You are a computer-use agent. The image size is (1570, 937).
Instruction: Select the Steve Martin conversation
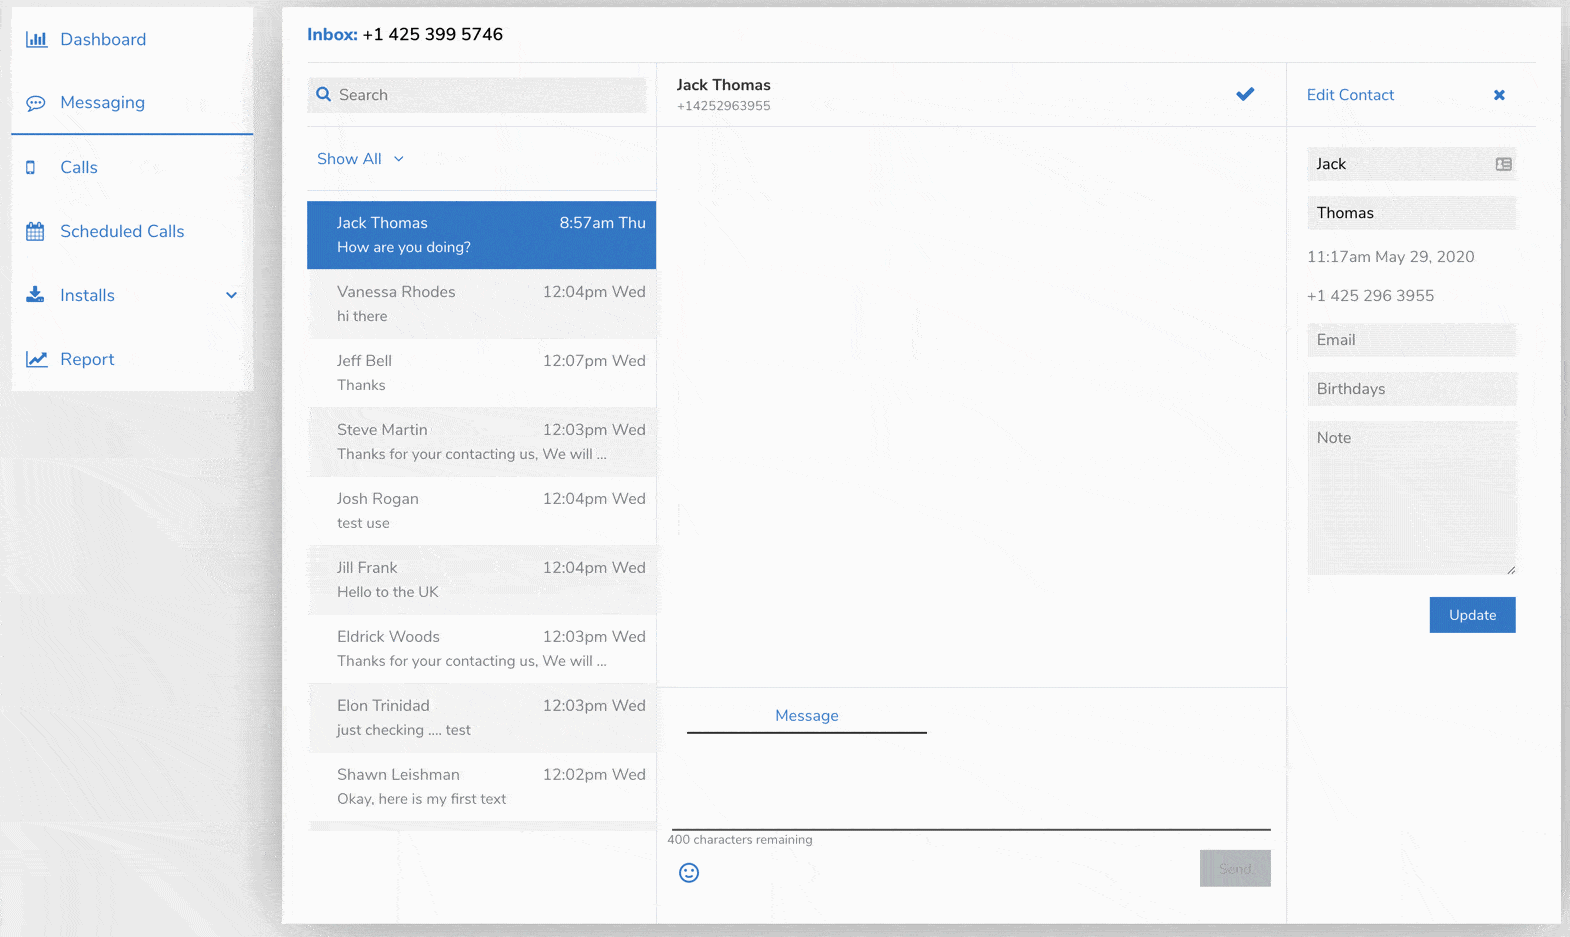481,442
